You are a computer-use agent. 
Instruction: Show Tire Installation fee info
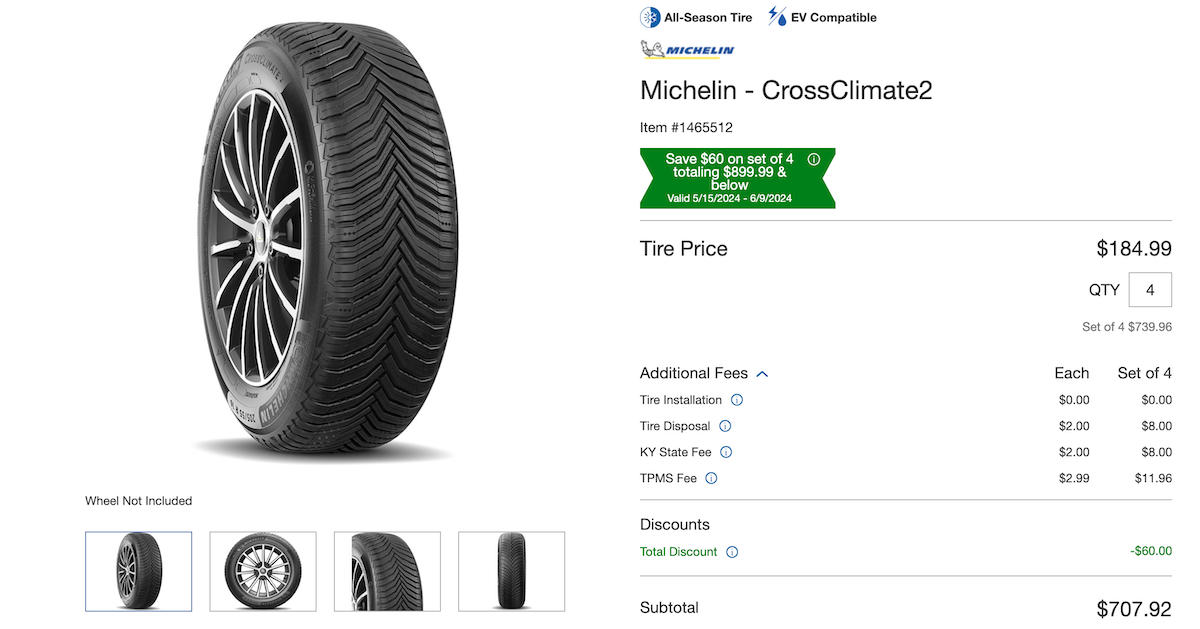click(737, 400)
